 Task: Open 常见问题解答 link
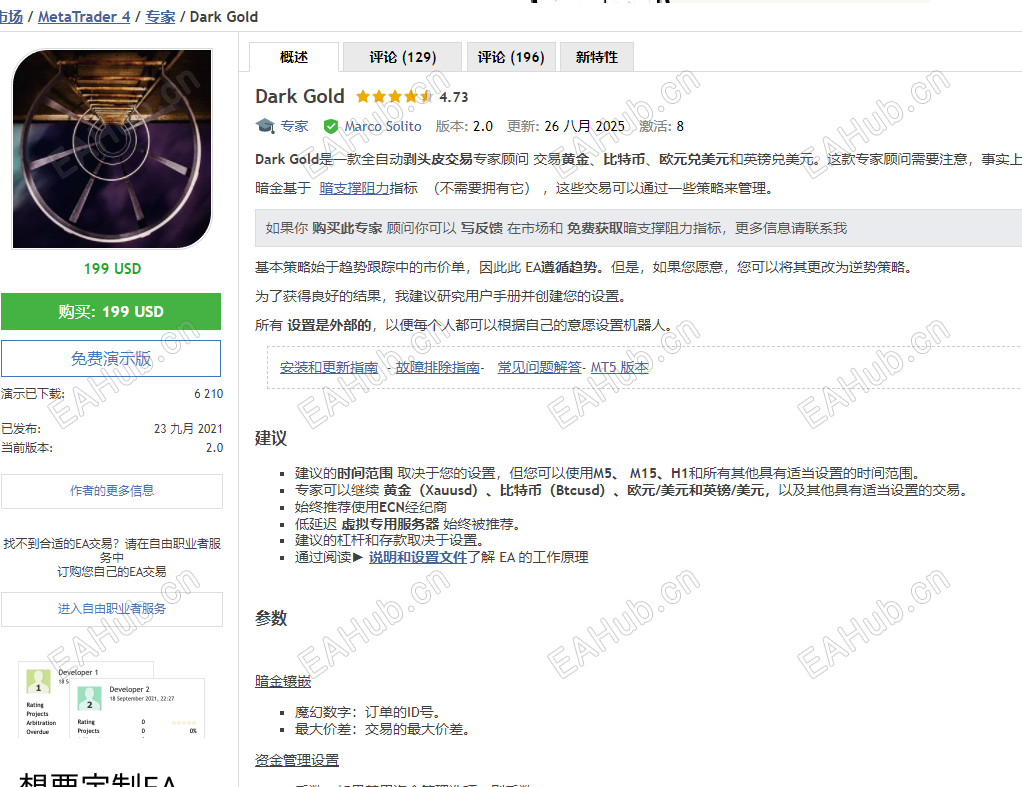click(539, 368)
